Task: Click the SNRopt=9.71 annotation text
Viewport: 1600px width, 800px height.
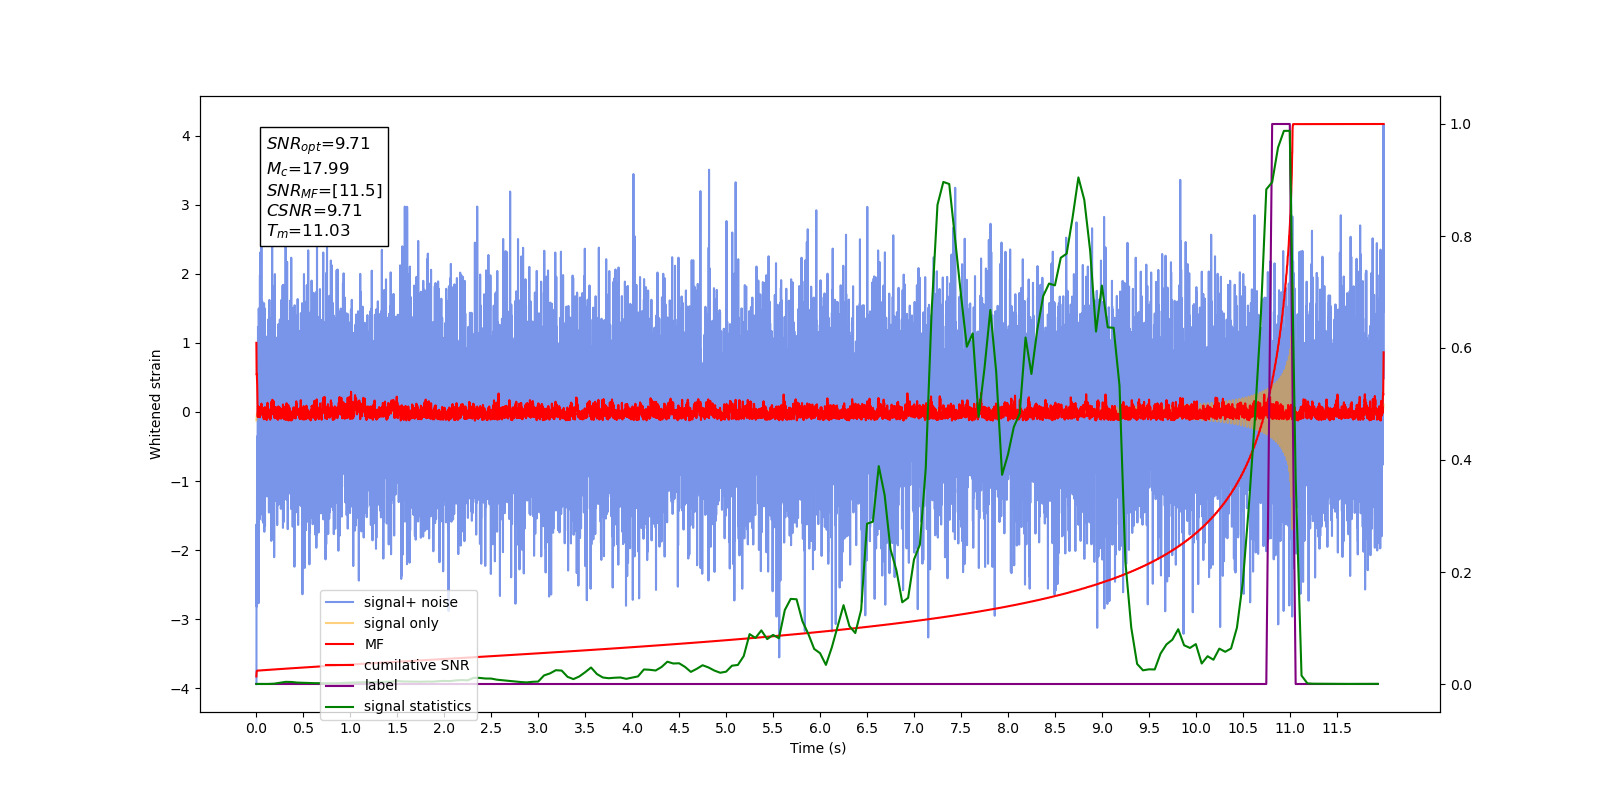Action: 318,144
